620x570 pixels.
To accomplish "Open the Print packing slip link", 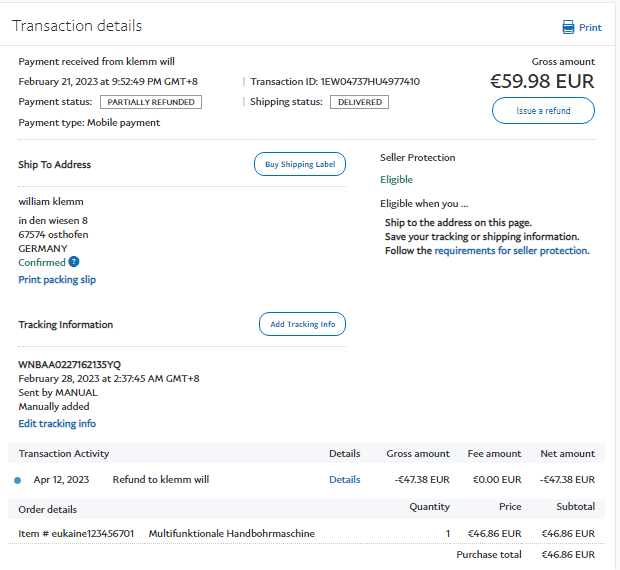I will coord(57,280).
